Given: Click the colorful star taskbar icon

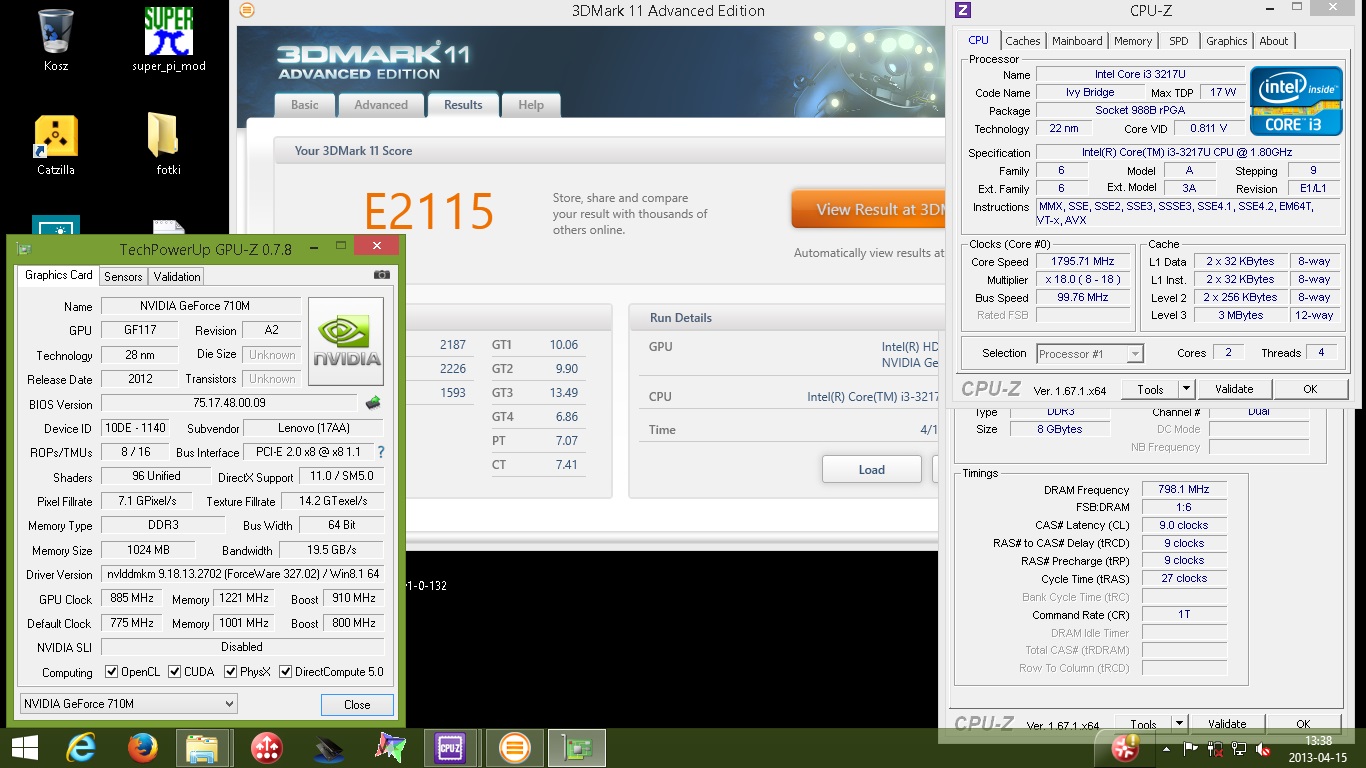Looking at the screenshot, I should point(389,747).
